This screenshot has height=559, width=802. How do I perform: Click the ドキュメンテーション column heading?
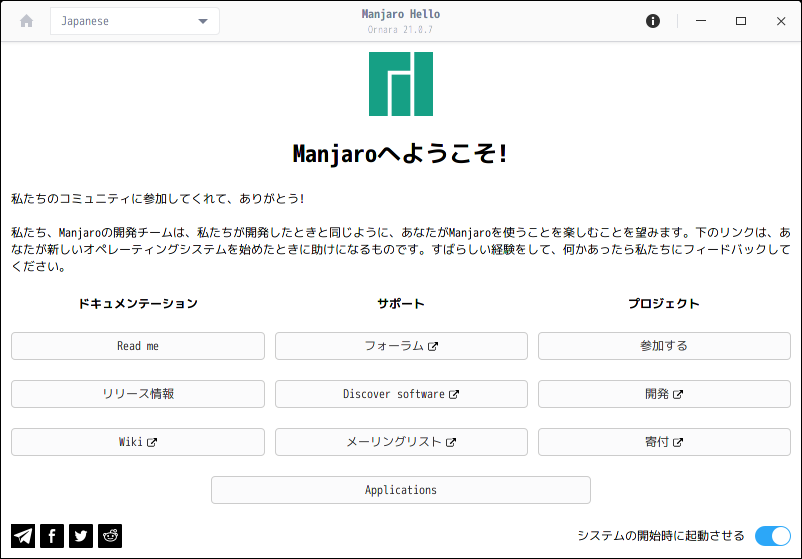(138, 304)
